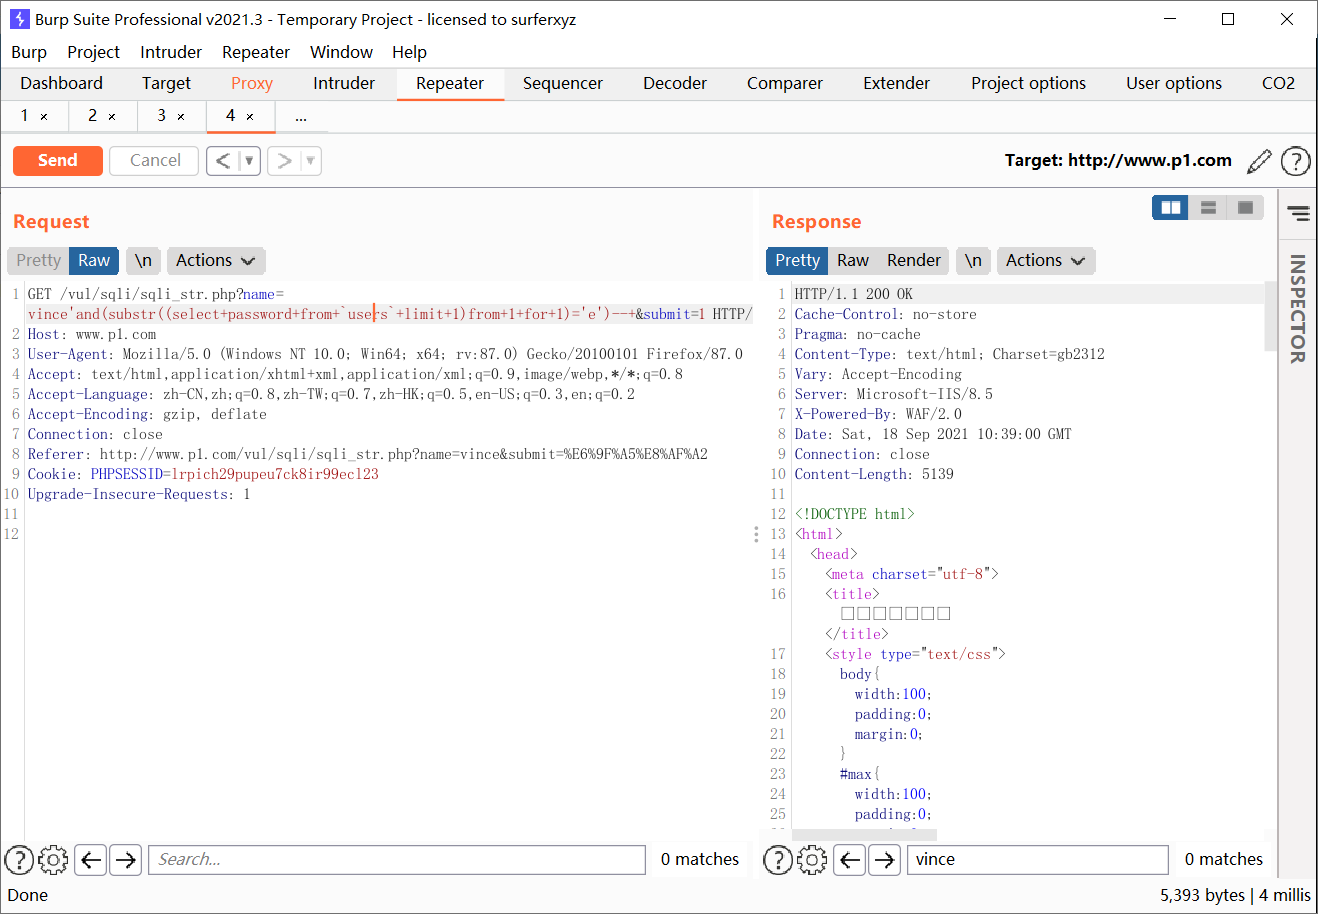Image resolution: width=1318 pixels, height=914 pixels.
Task: Switch to the Target tab
Action: click(x=166, y=83)
